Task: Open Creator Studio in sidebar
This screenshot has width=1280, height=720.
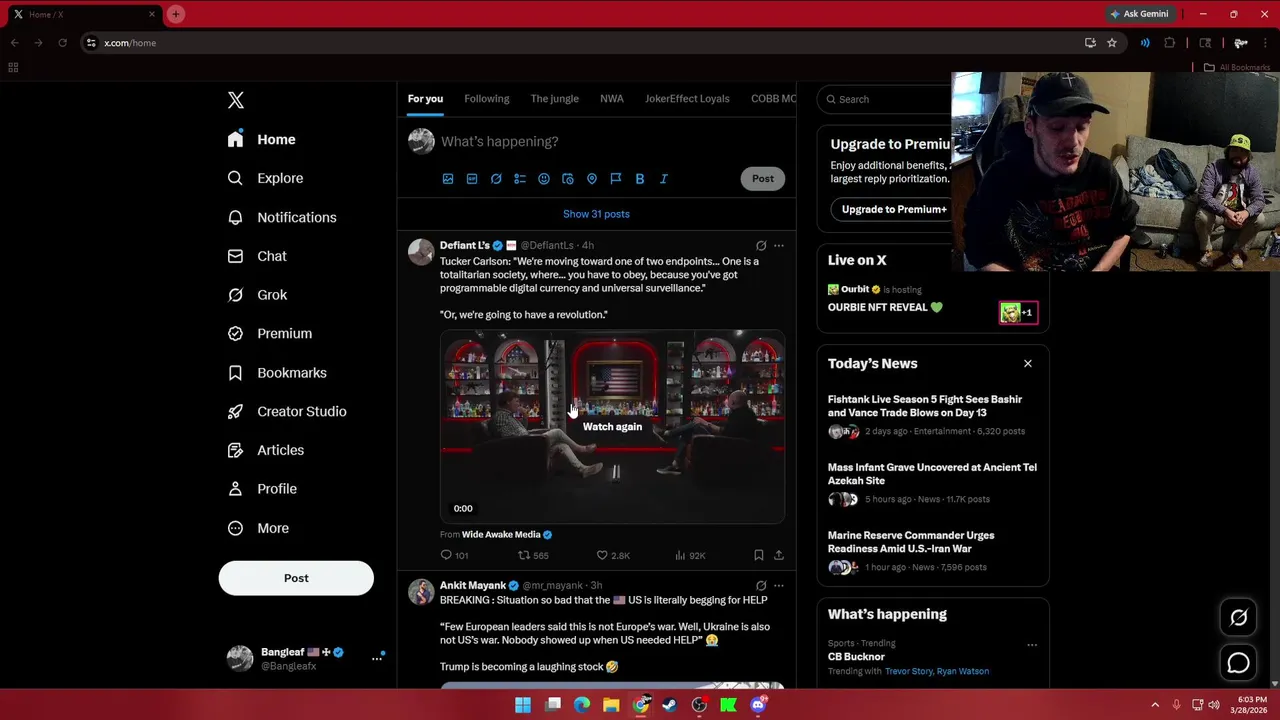Action: coord(288,412)
